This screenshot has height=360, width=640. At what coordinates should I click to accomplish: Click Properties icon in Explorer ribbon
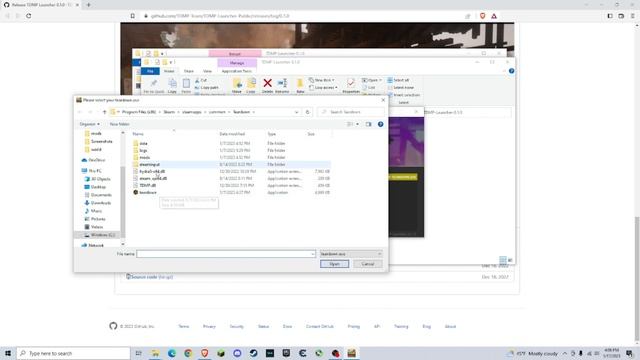coord(351,85)
